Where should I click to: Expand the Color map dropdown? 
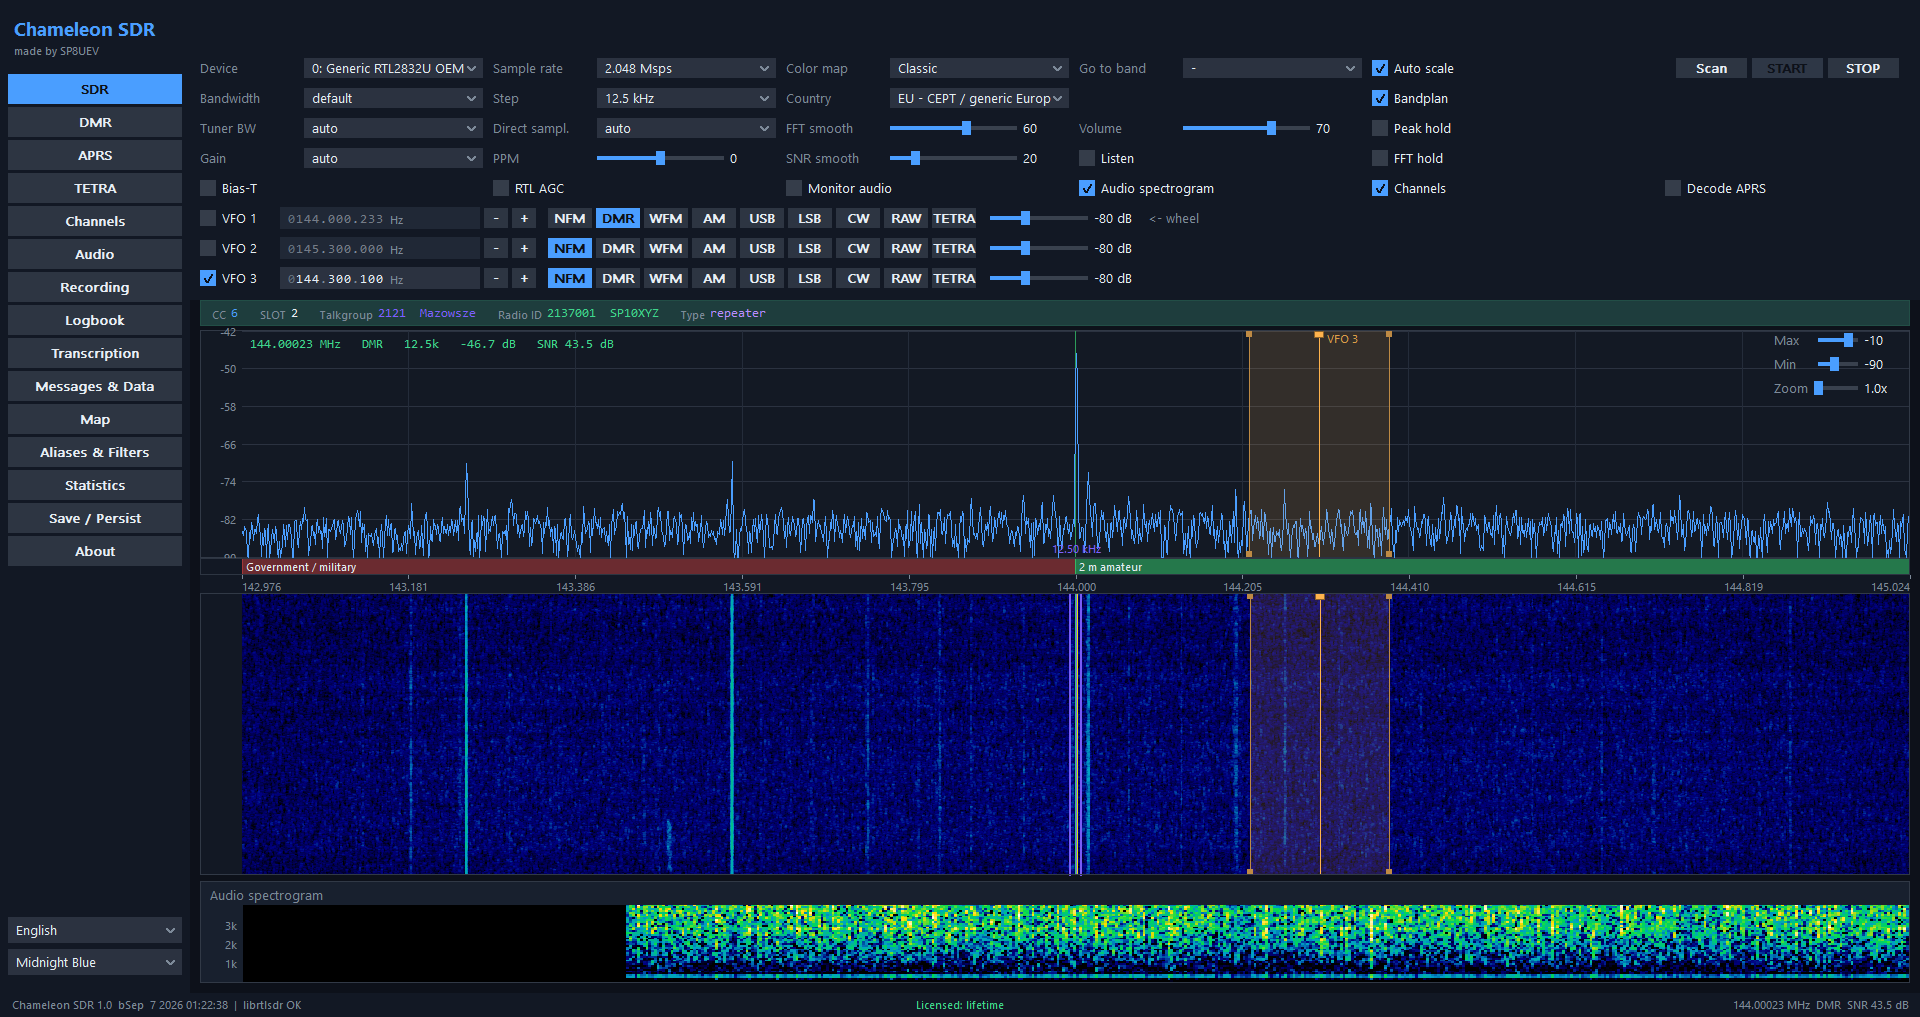coord(979,68)
